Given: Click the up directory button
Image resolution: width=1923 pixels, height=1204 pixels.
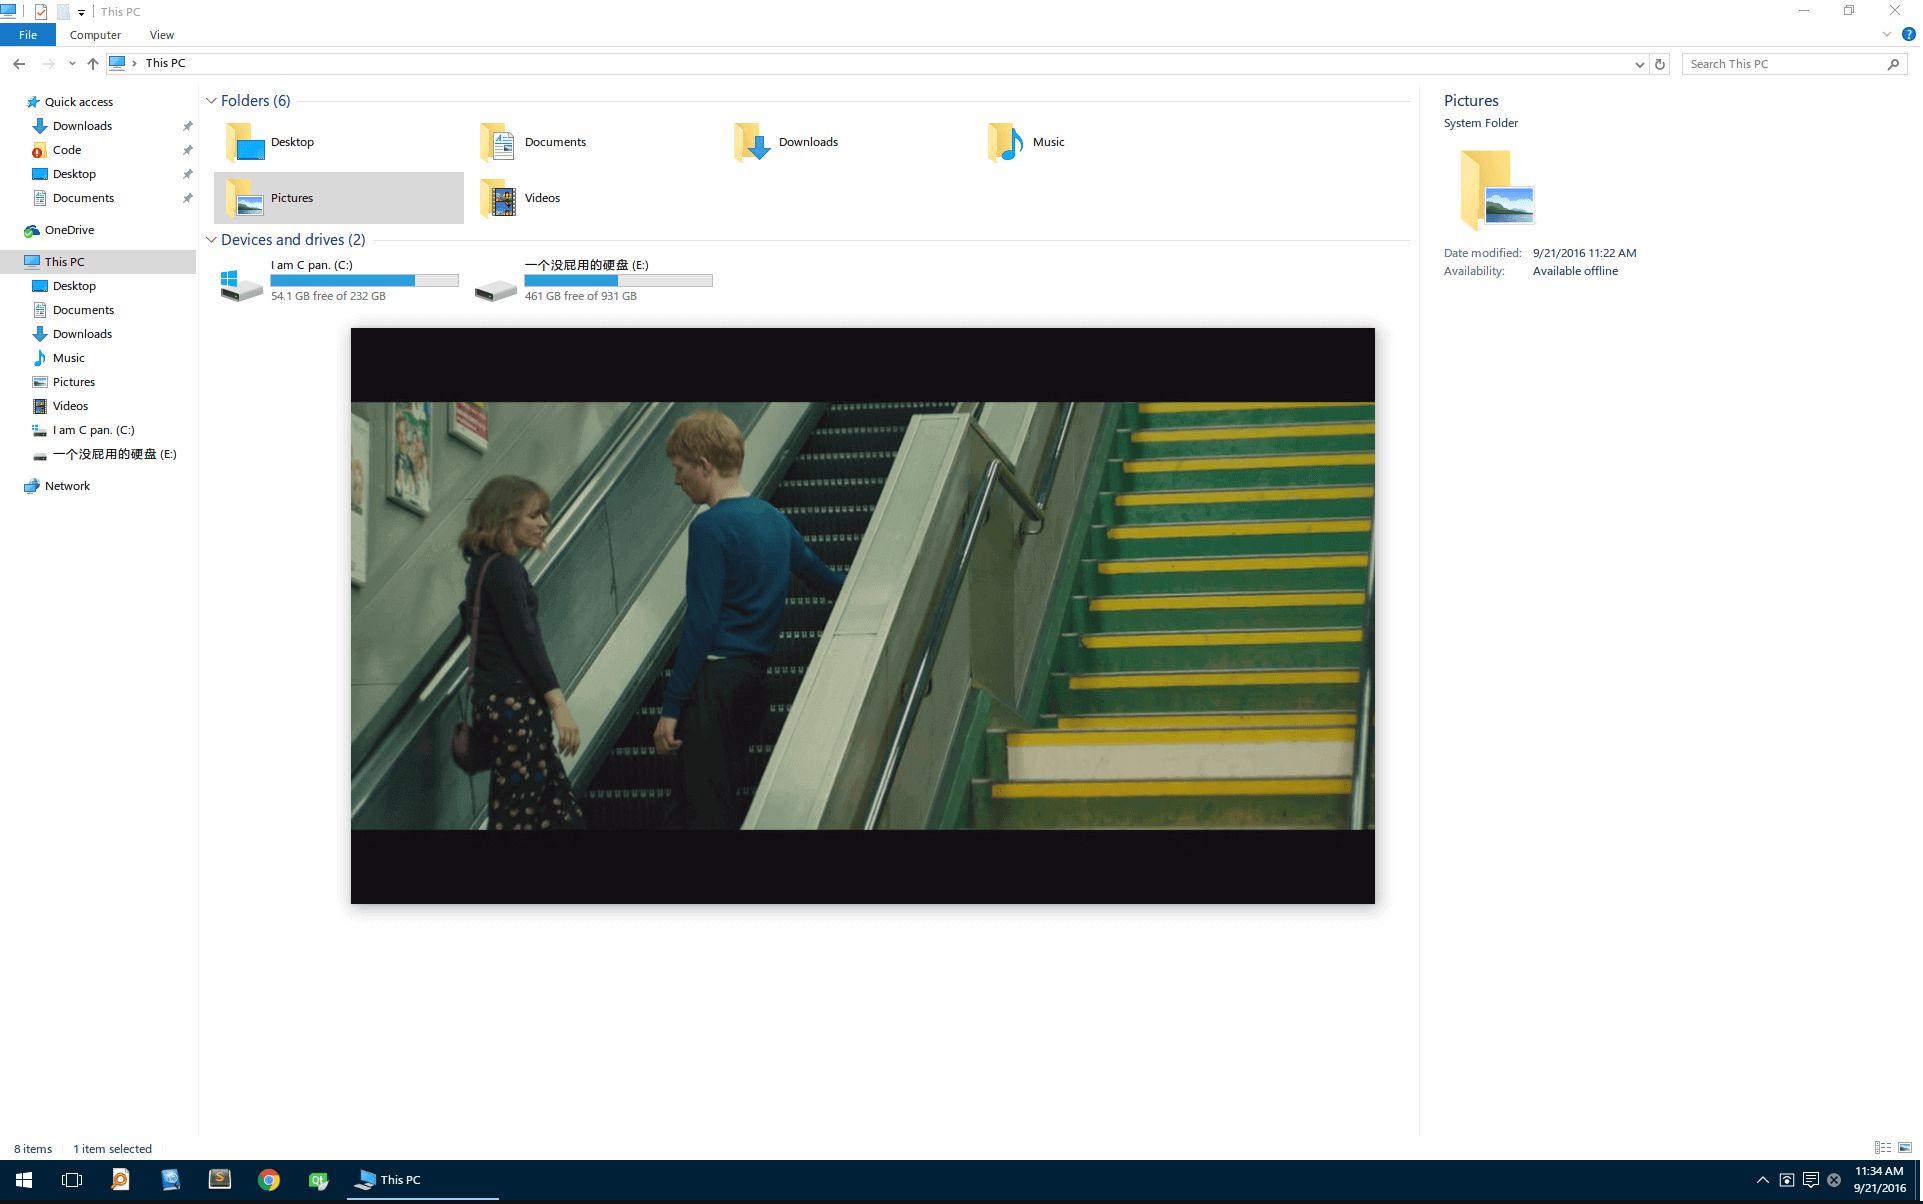Looking at the screenshot, I should point(92,62).
